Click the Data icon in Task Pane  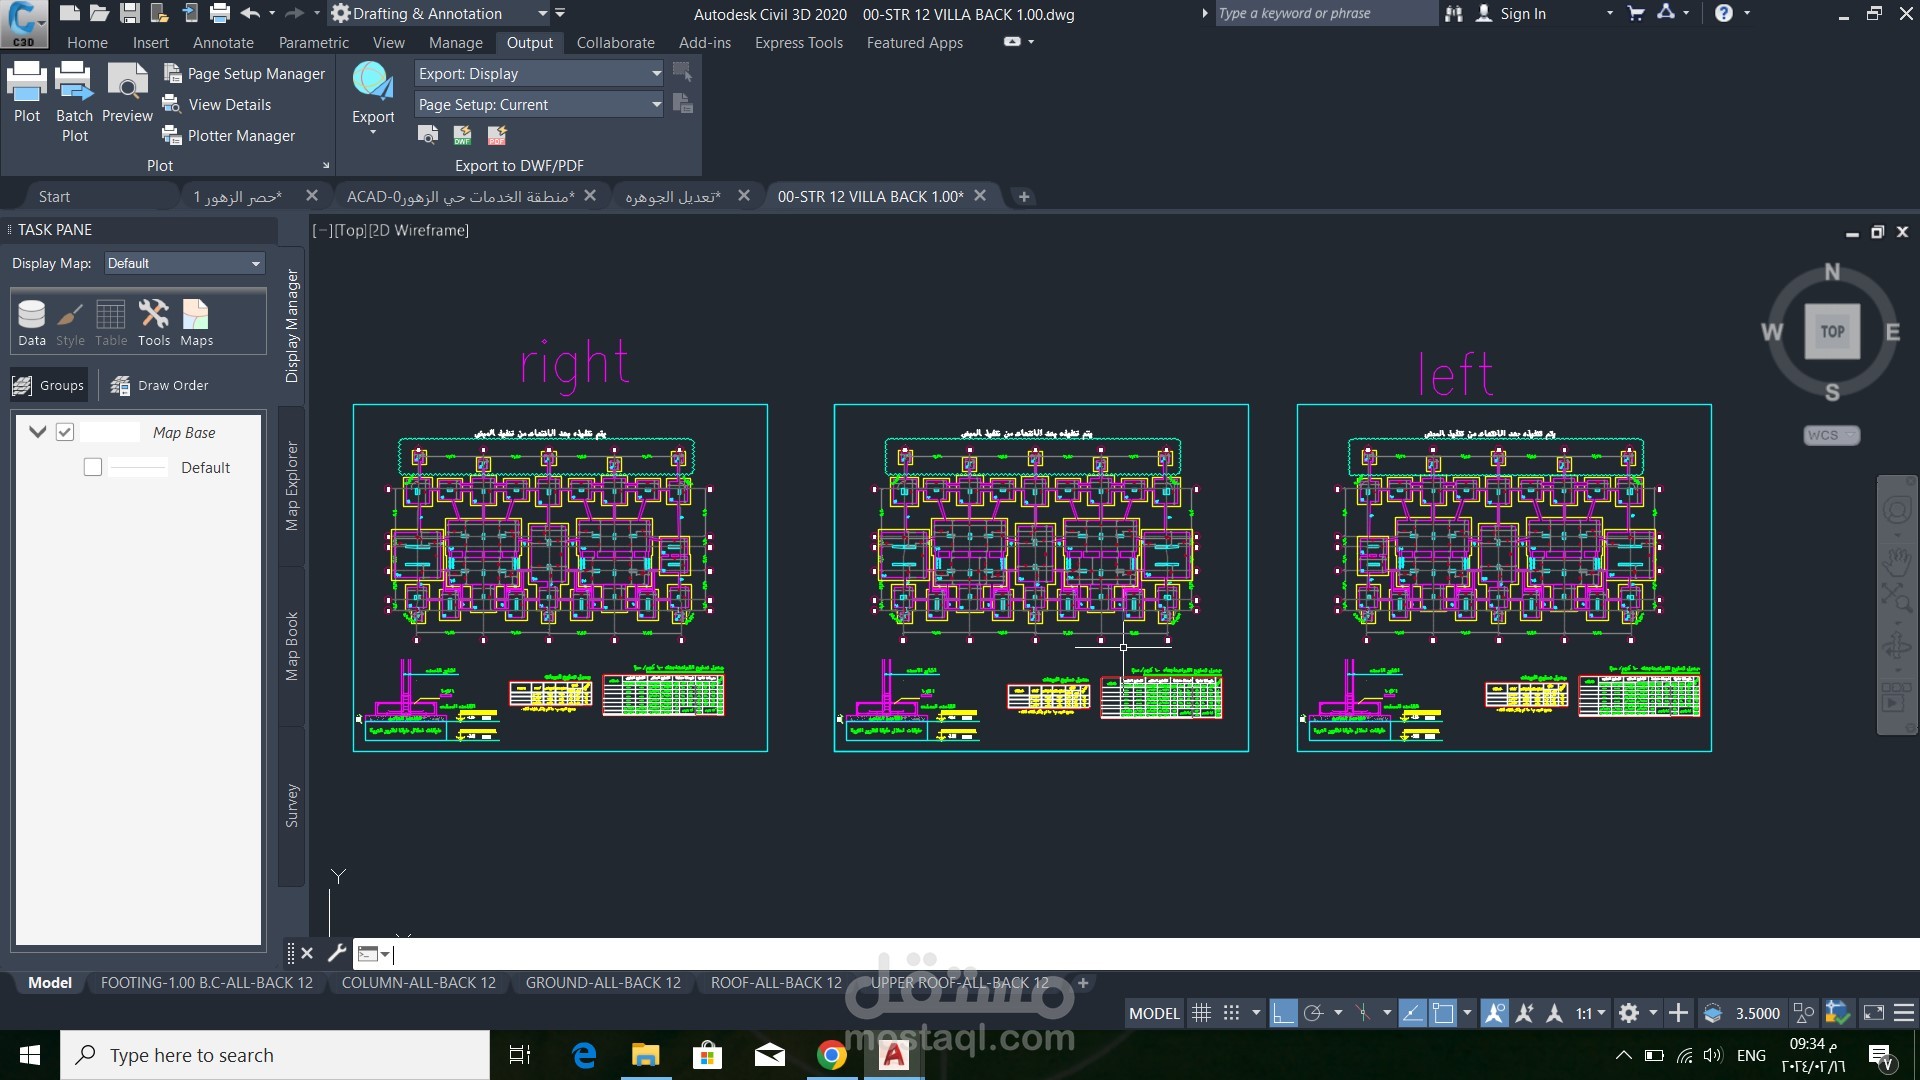[31, 323]
